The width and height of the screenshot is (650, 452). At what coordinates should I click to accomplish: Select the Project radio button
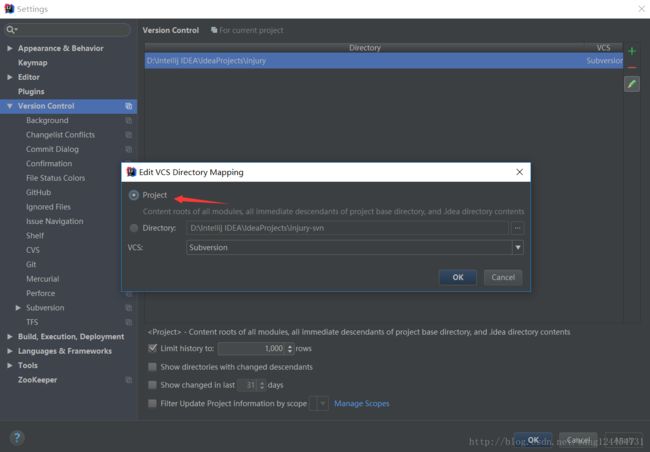[x=133, y=195]
